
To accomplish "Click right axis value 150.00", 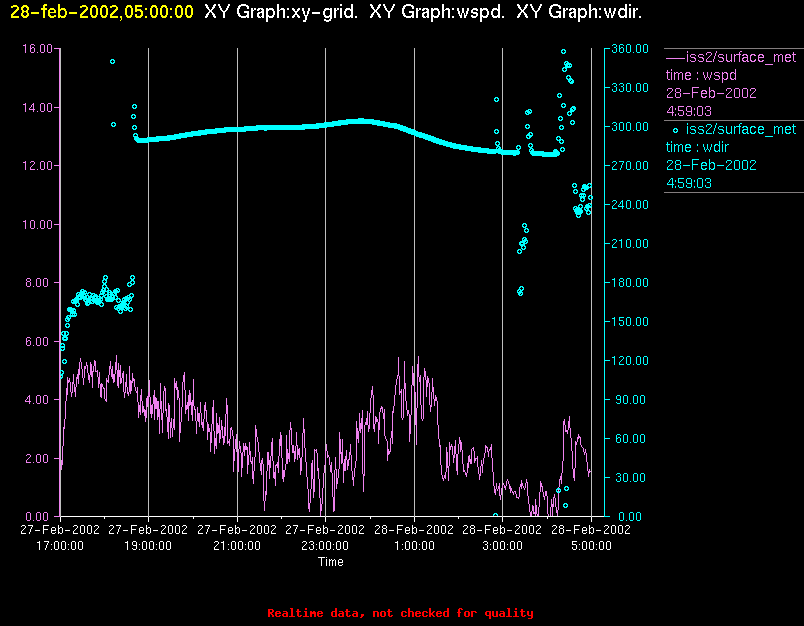I will 630,322.
